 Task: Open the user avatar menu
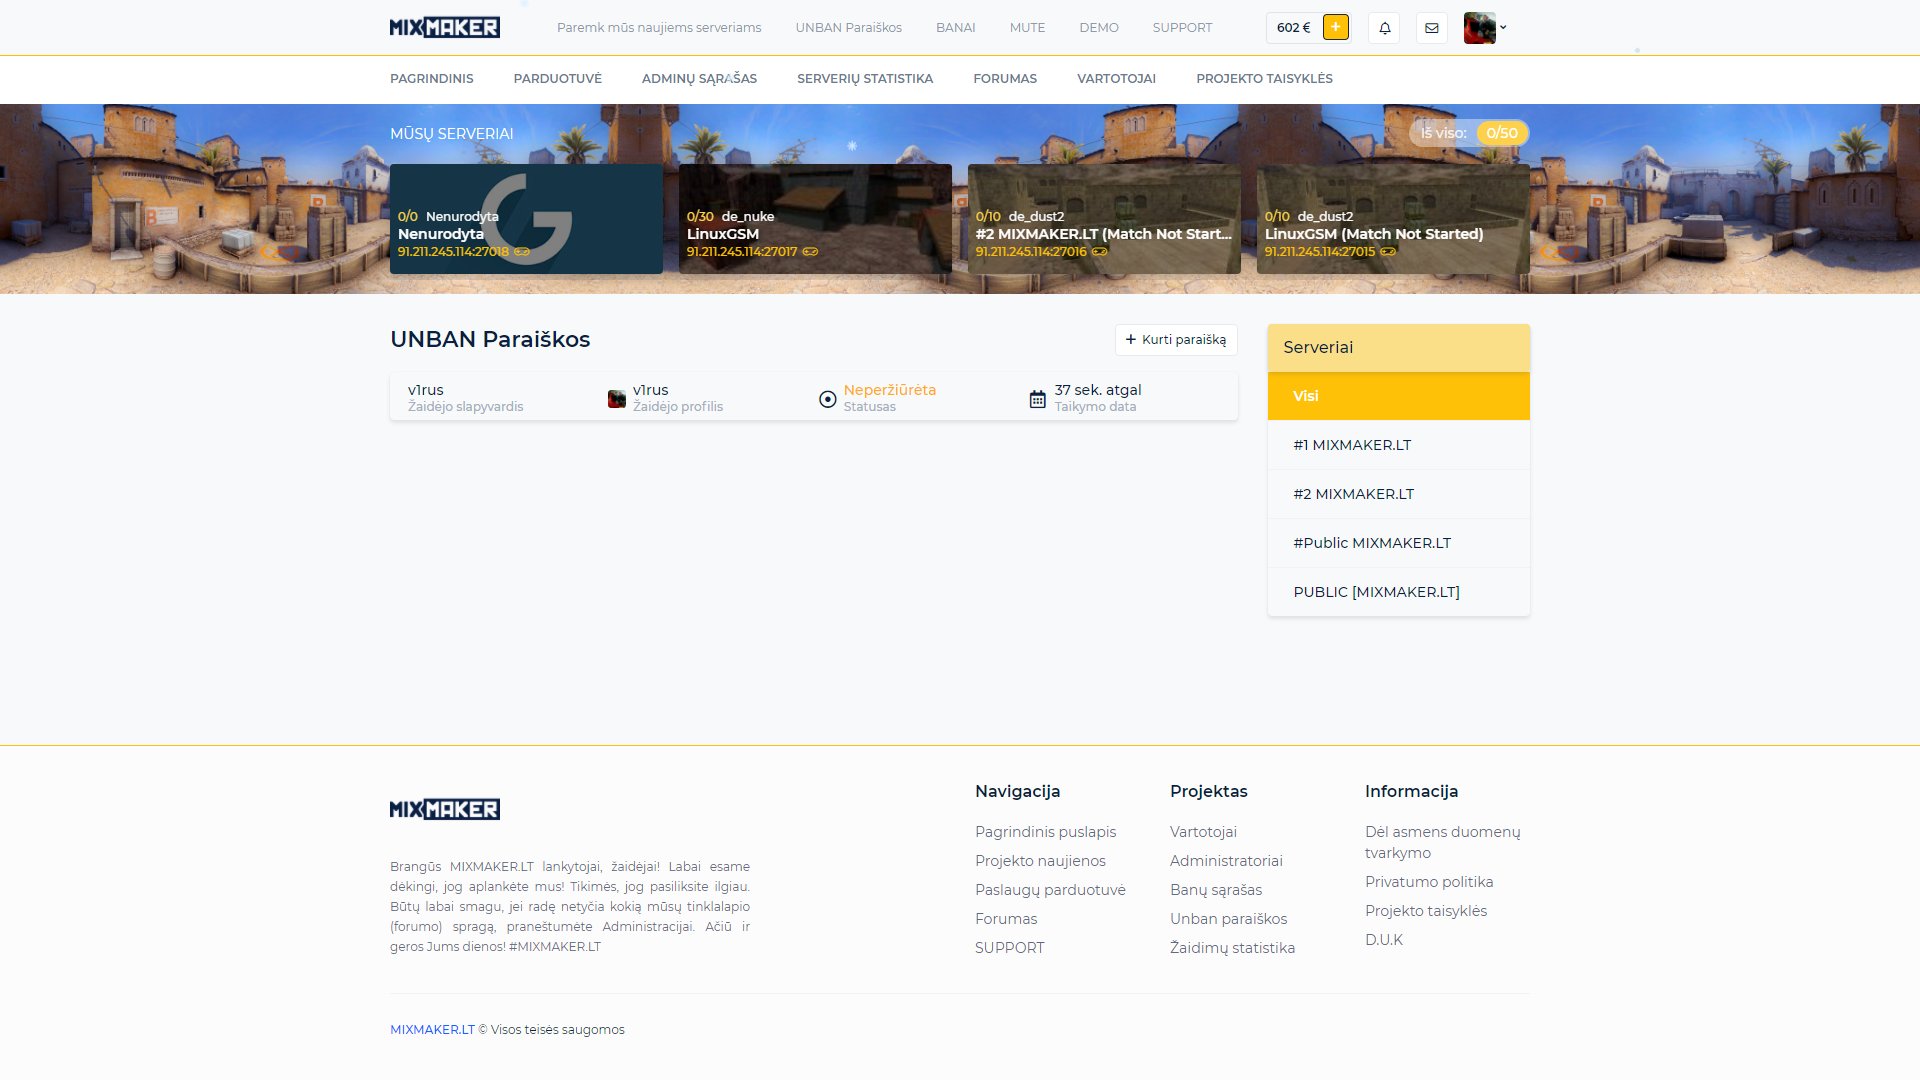[1485, 28]
